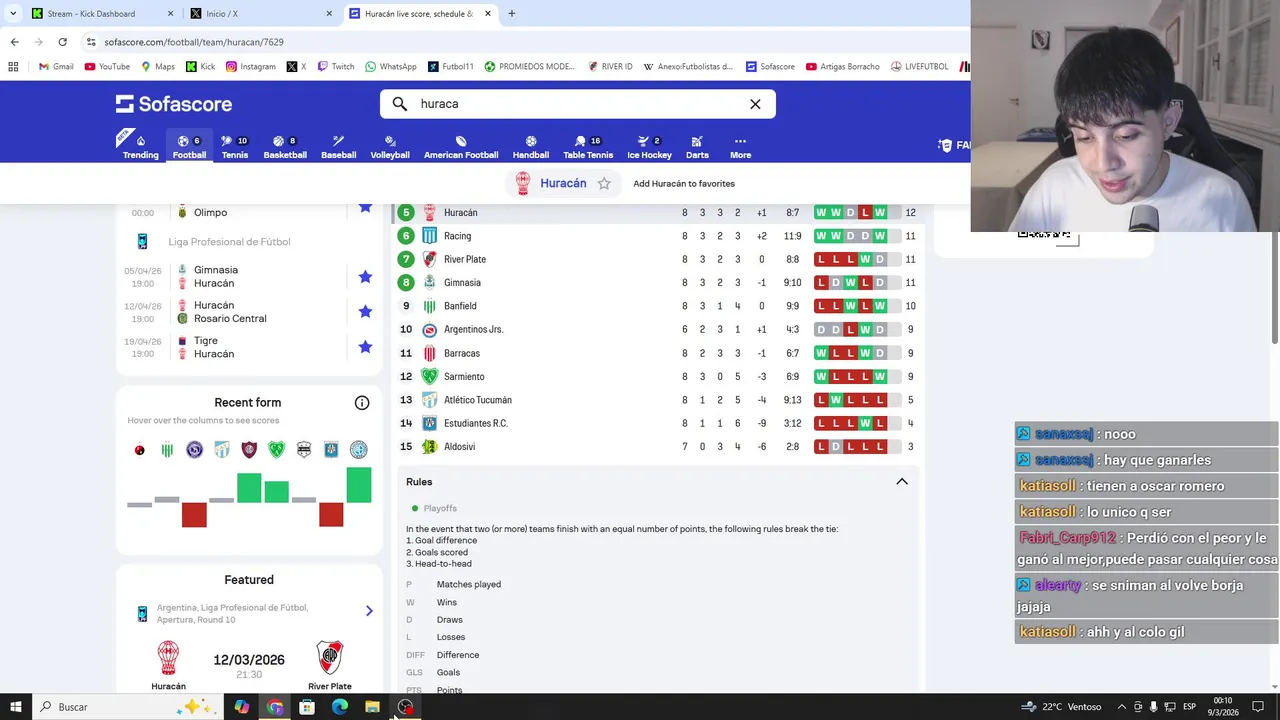Open the browser tab search dropdown
Viewport: 1280px width, 720px height.
[x=13, y=14]
